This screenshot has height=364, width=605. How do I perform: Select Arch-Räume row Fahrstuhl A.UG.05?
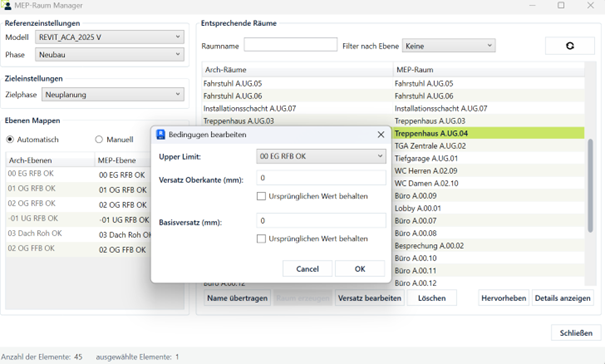(297, 83)
